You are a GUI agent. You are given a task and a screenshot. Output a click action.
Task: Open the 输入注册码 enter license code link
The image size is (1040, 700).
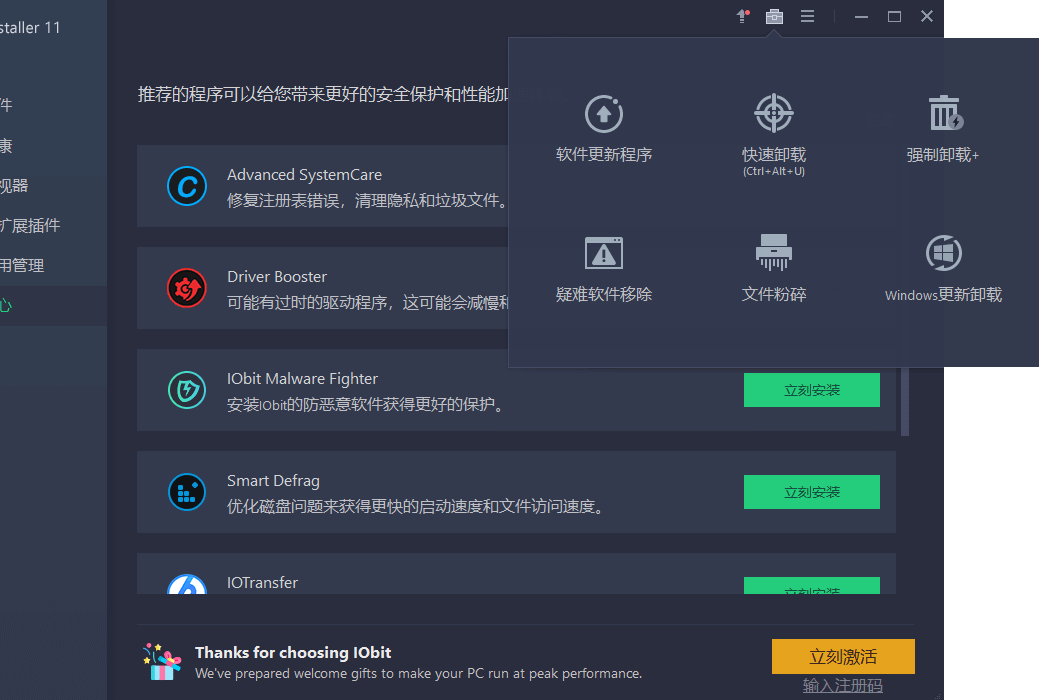tap(842, 685)
